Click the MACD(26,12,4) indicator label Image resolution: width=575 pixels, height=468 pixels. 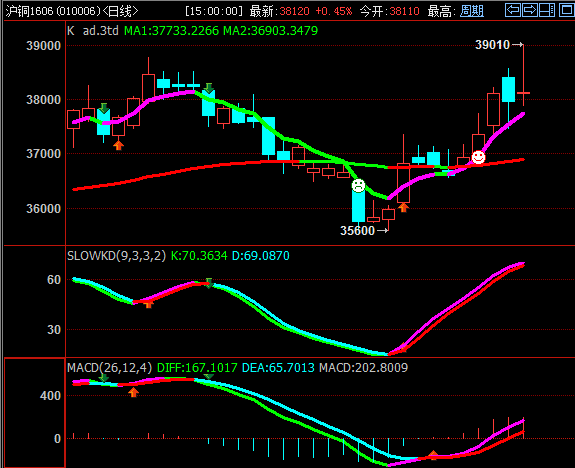point(109,368)
